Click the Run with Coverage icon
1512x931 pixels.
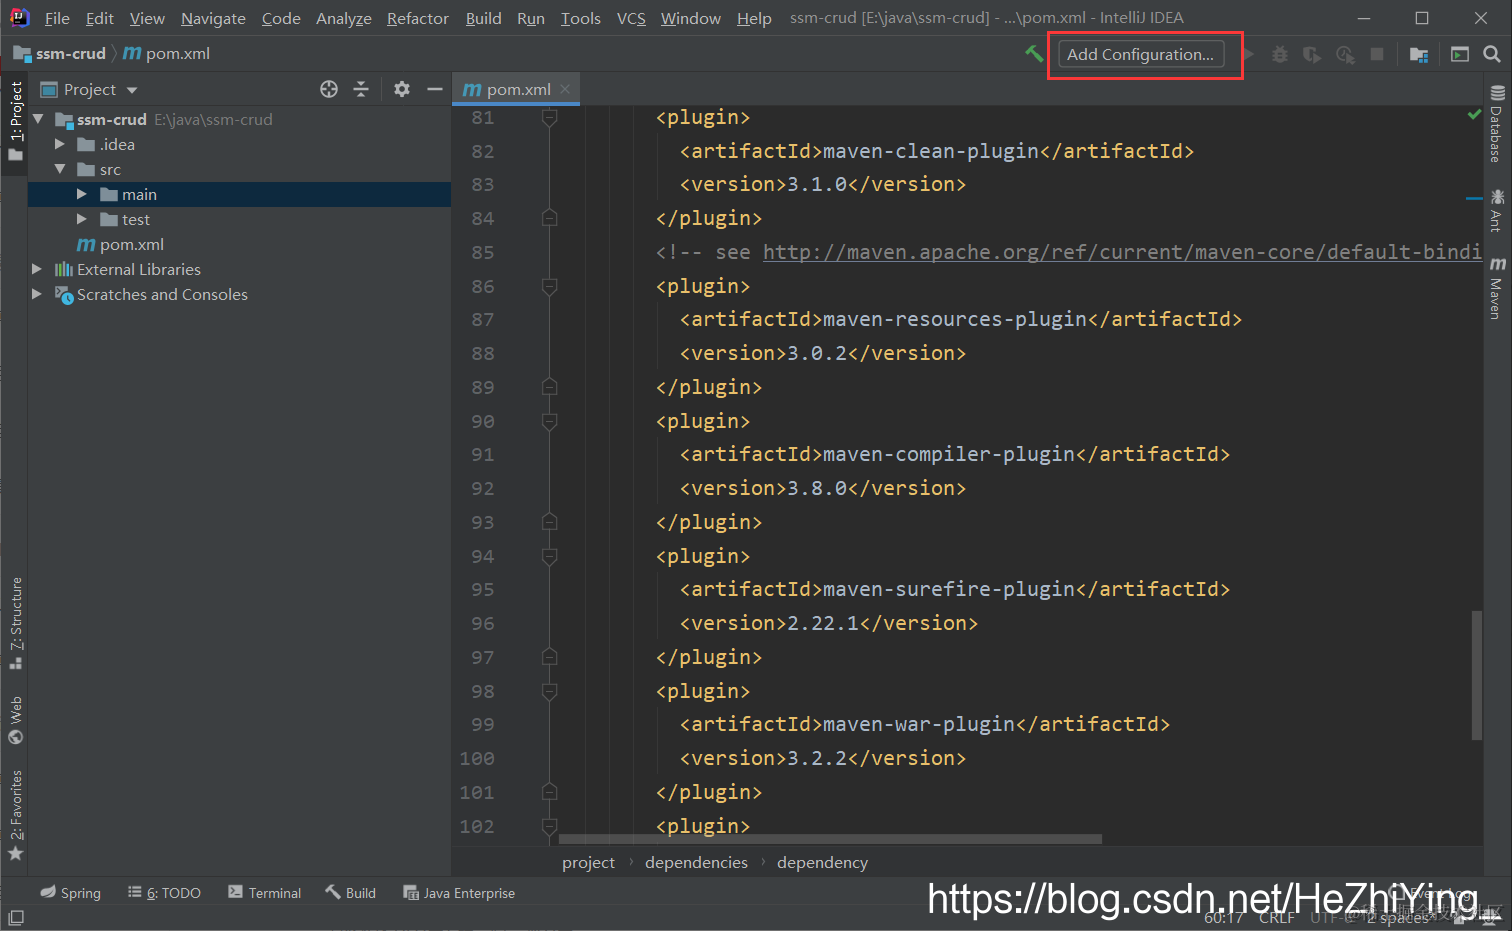[x=1312, y=54]
